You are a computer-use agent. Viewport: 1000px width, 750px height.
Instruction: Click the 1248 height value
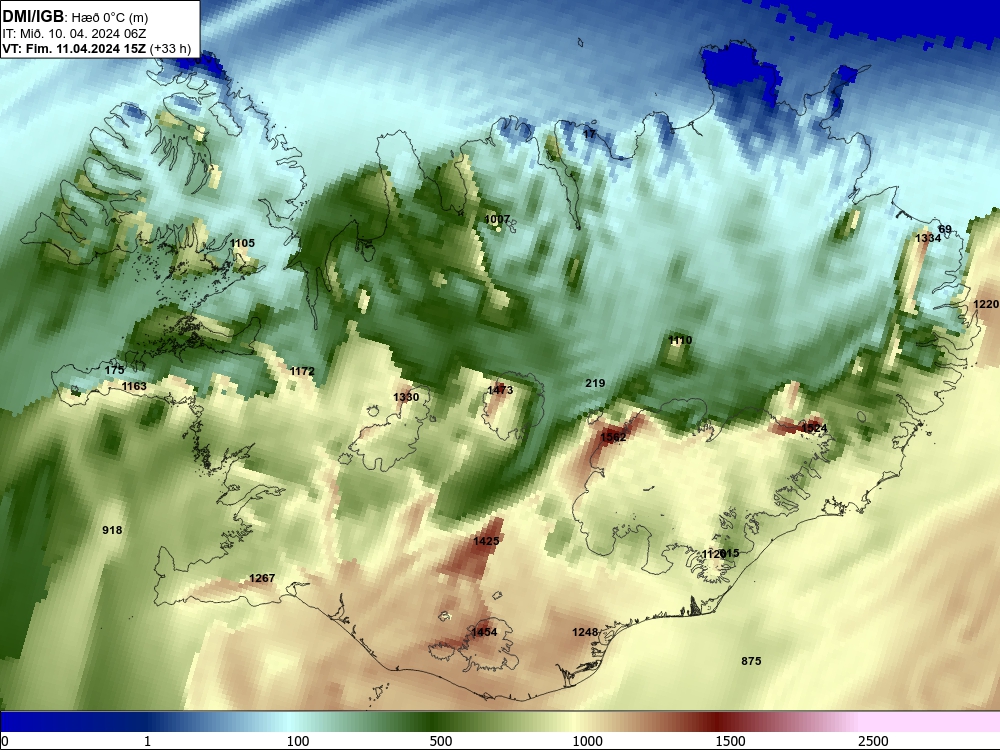(x=585, y=632)
